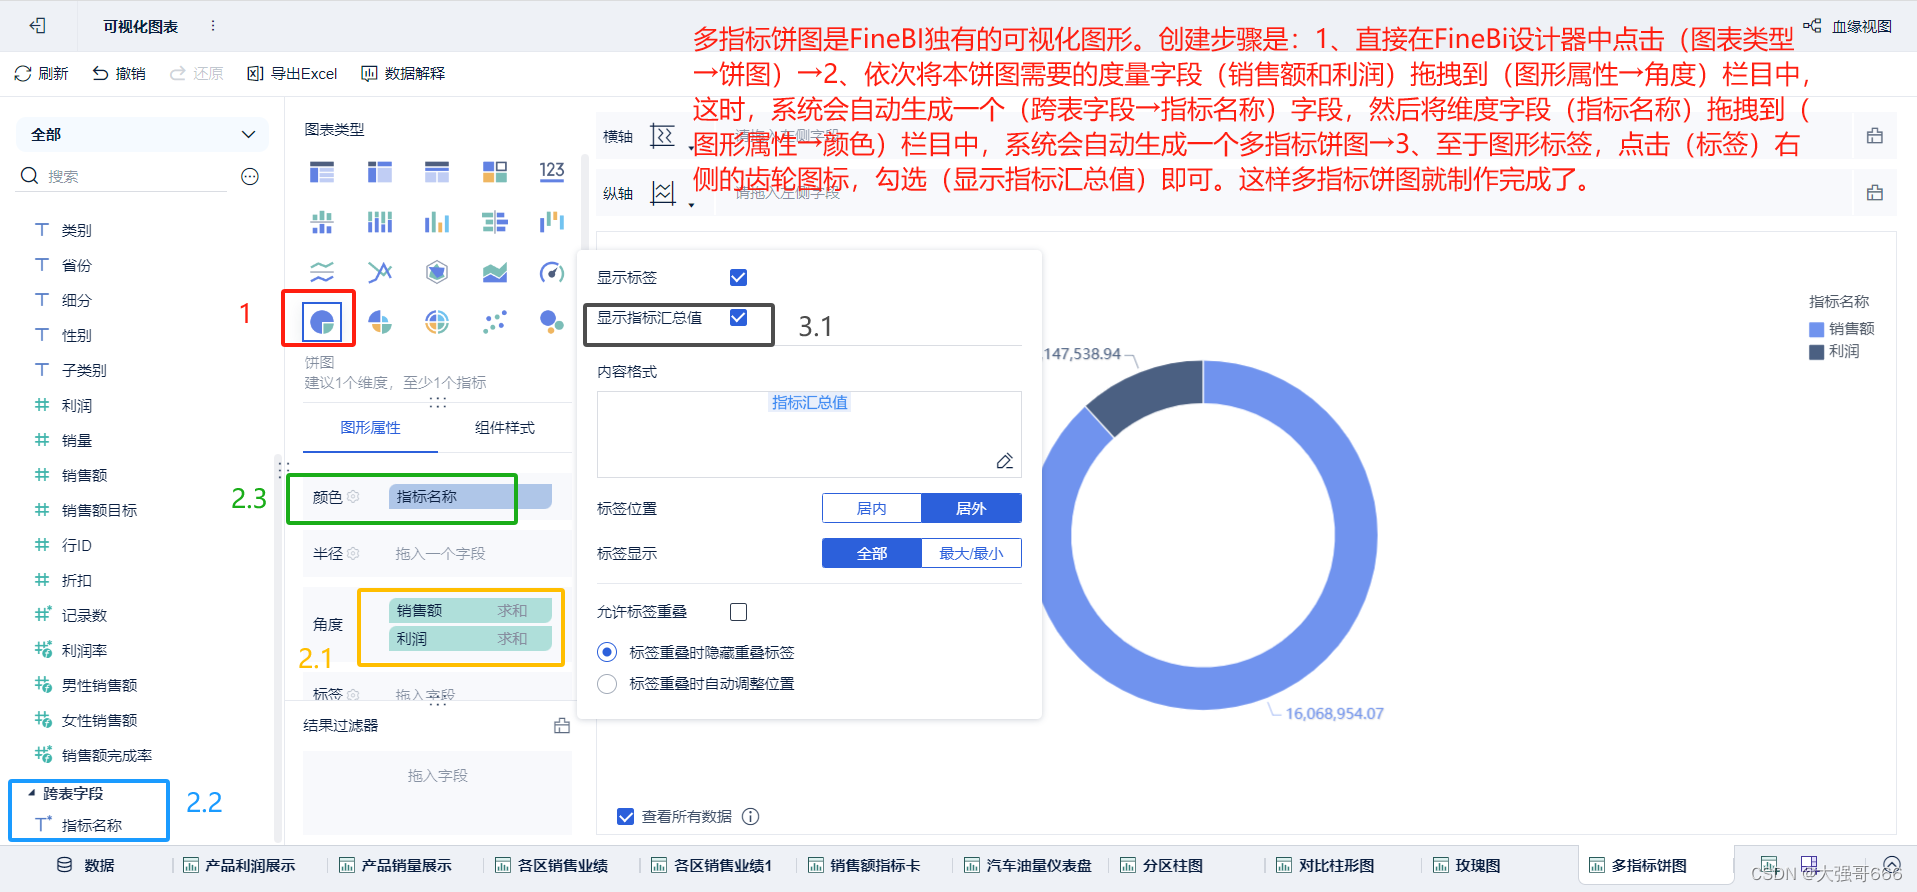Select the scatter plot chart icon

tap(495, 321)
